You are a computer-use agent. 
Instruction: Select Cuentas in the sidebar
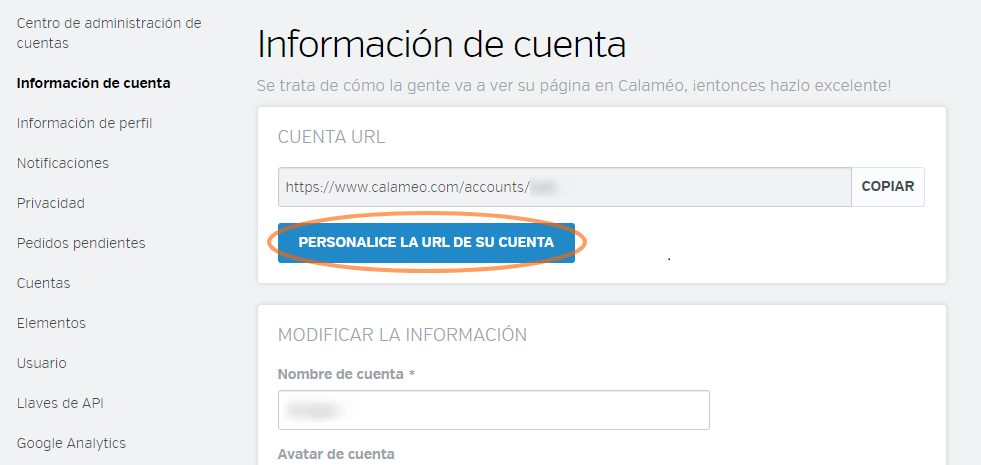[43, 283]
